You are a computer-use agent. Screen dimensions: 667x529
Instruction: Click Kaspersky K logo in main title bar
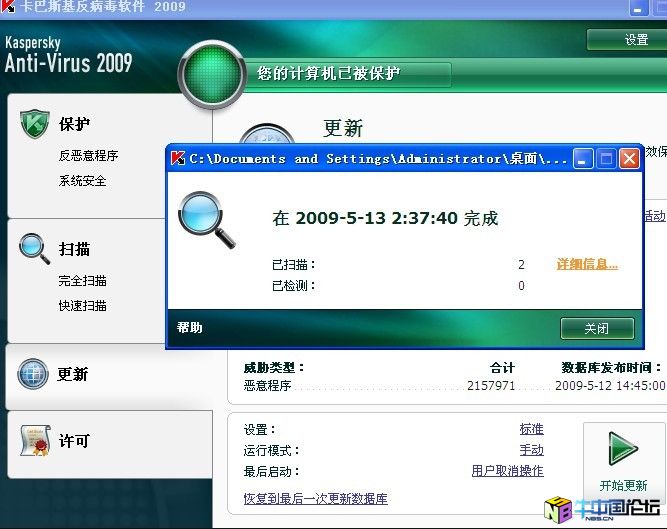tap(7, 6)
